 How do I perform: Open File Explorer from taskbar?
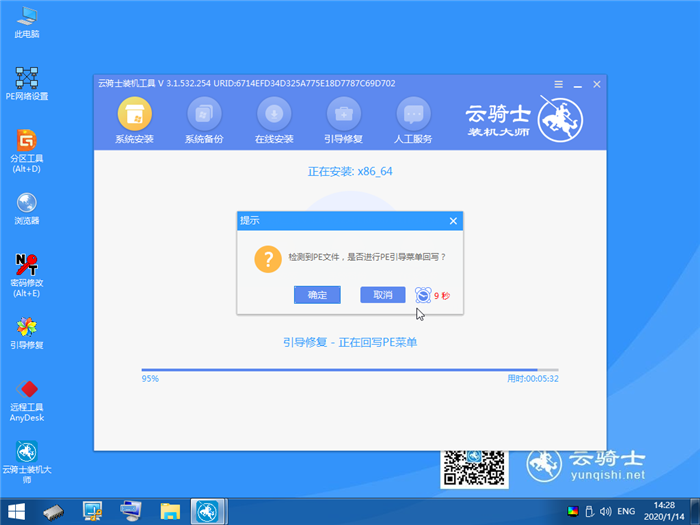(x=170, y=512)
